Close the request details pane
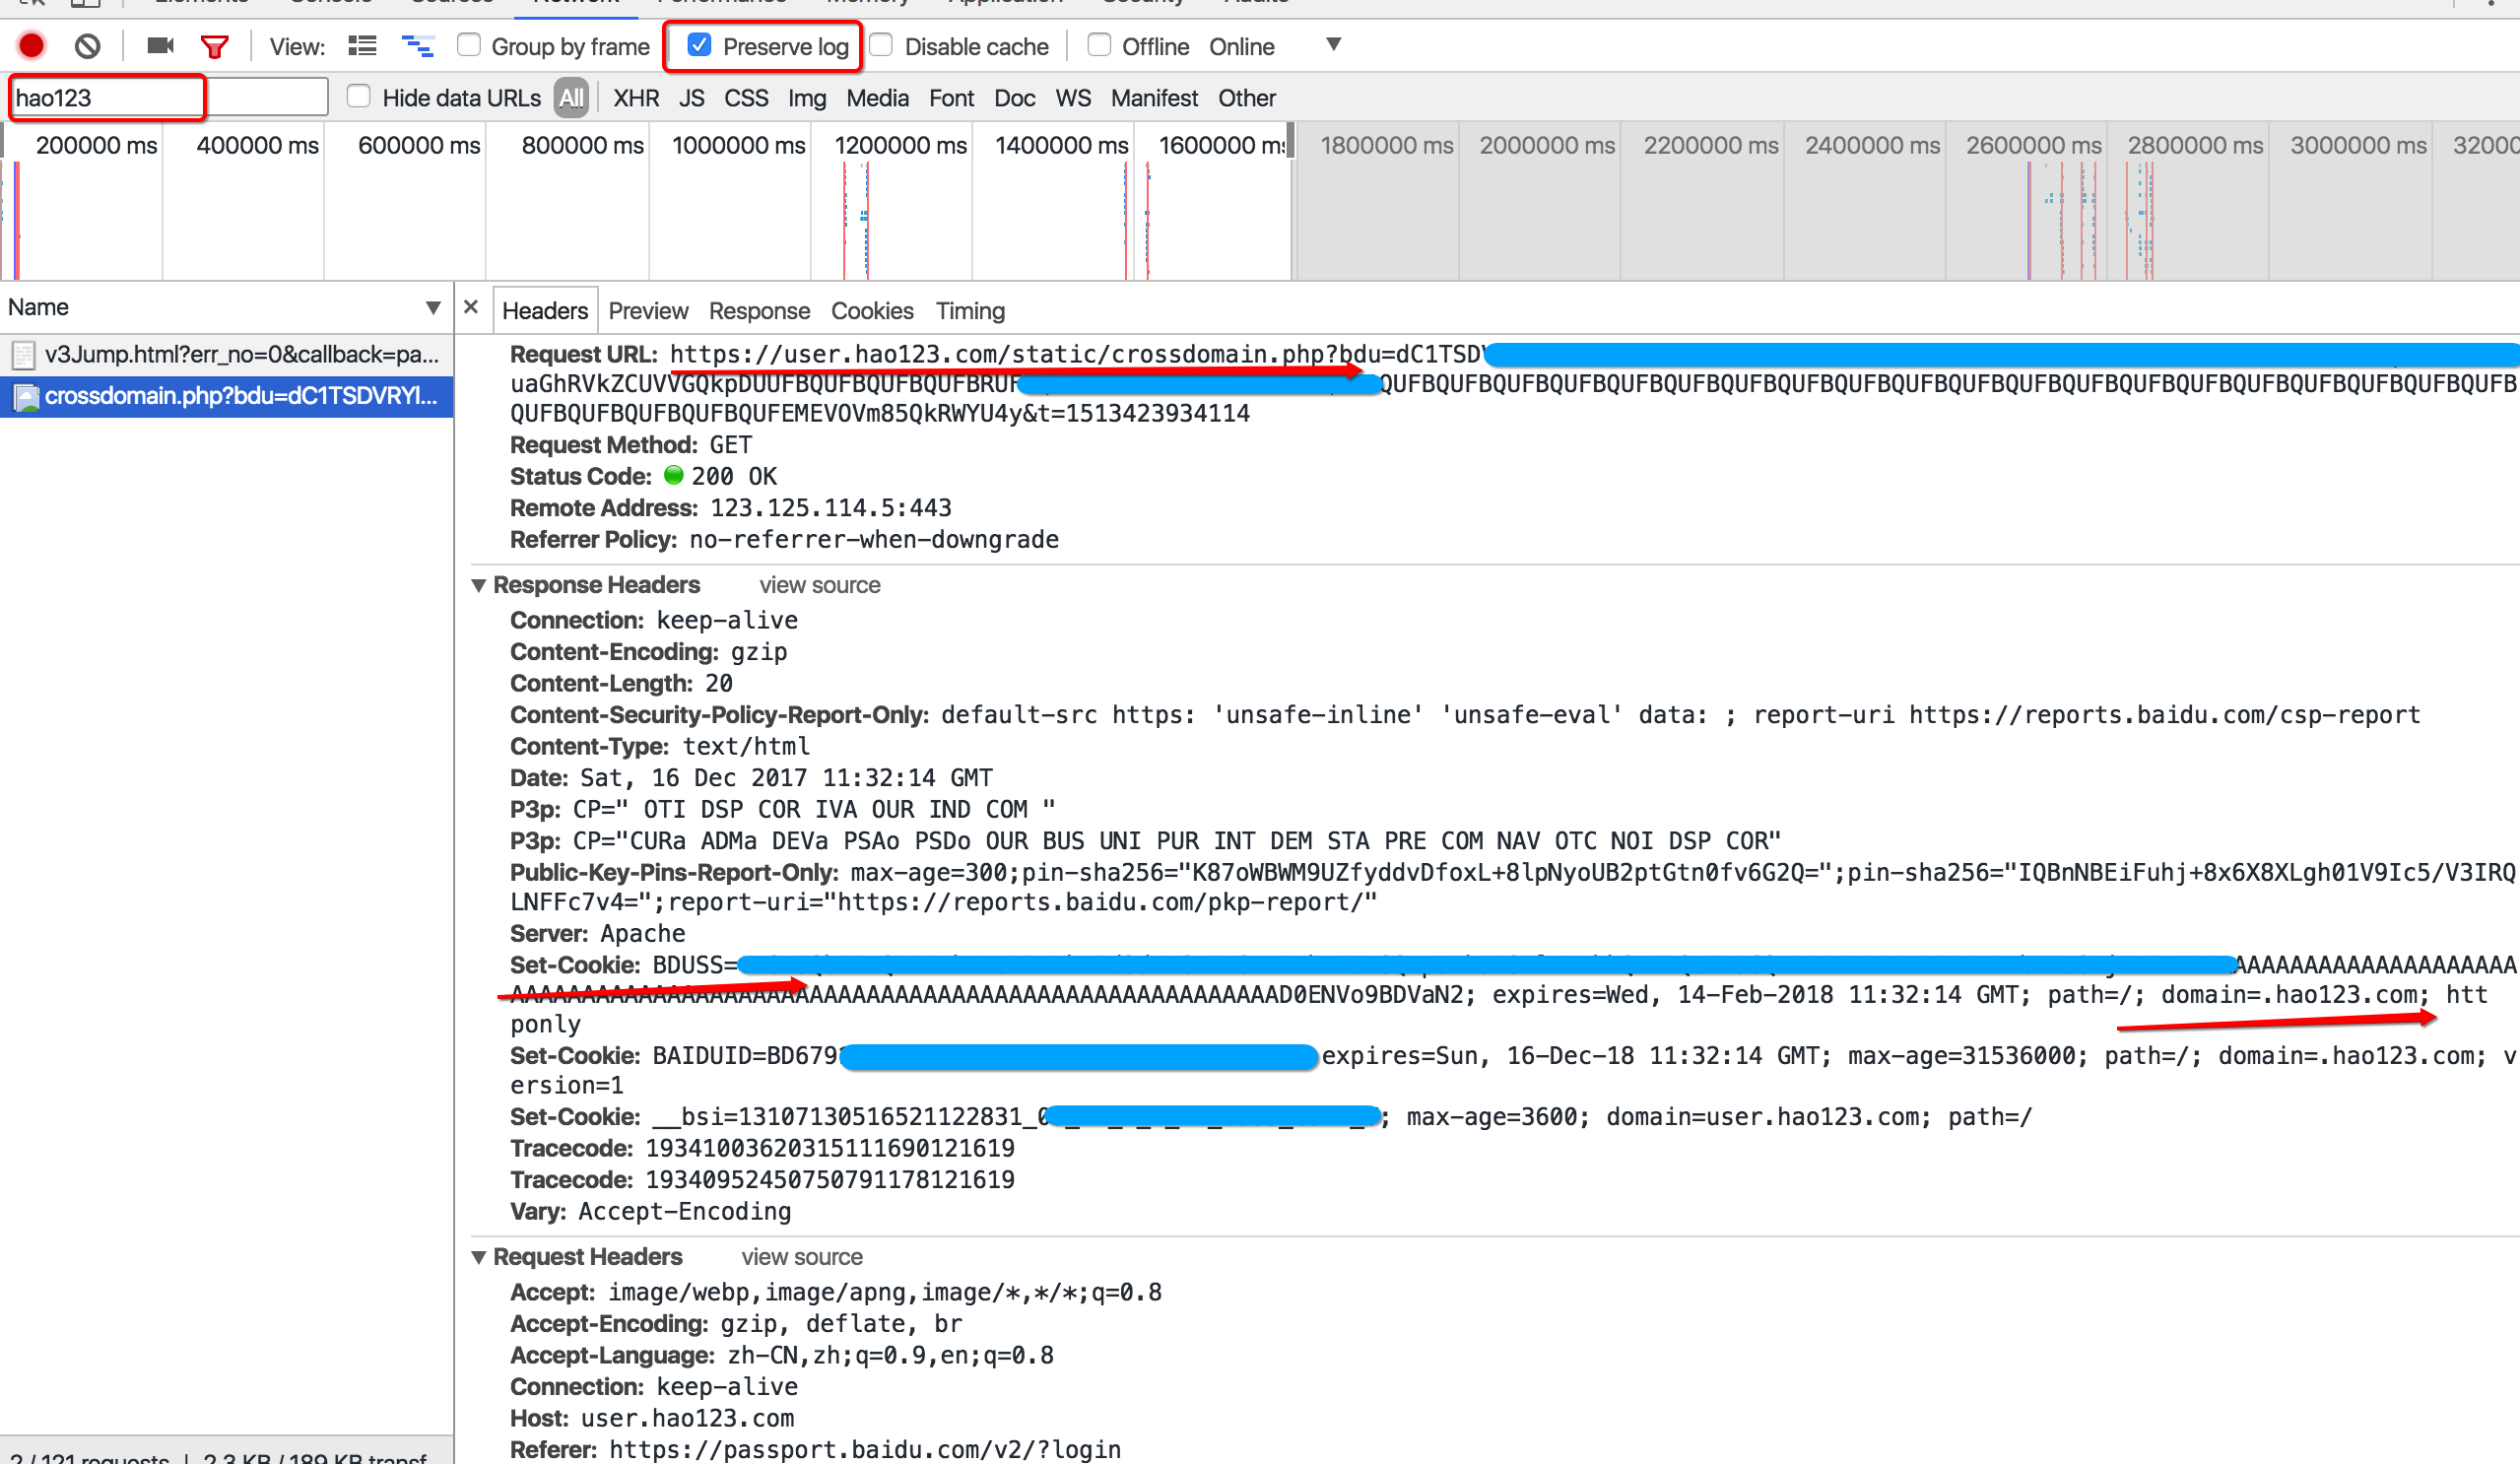Viewport: 2520px width, 1464px height. pos(471,308)
